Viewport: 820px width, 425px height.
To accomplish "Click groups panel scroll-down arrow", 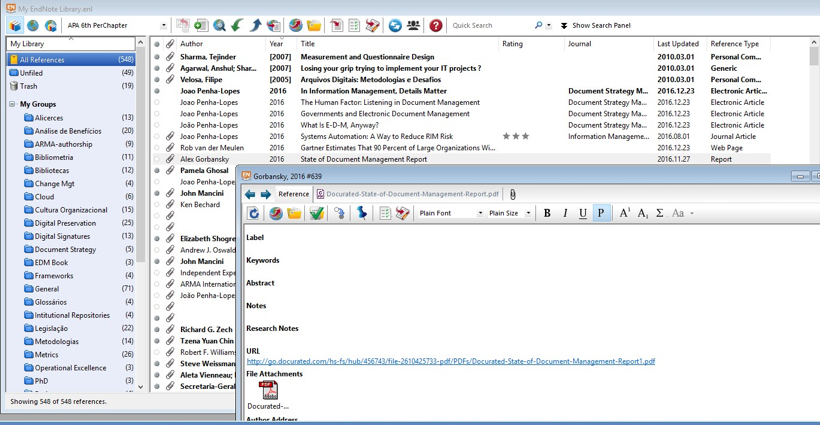I will (140, 387).
